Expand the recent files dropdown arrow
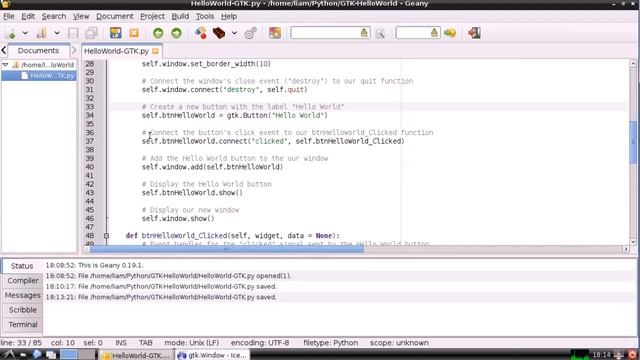The width and height of the screenshot is (640, 360). [x=57, y=33]
